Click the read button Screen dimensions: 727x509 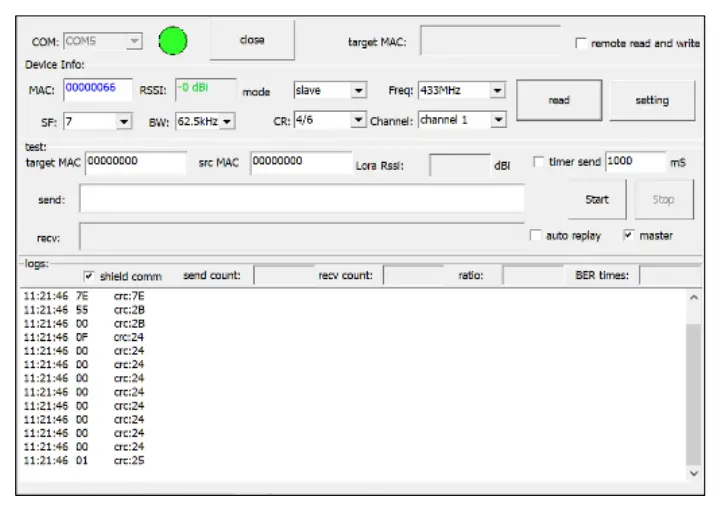pos(559,100)
